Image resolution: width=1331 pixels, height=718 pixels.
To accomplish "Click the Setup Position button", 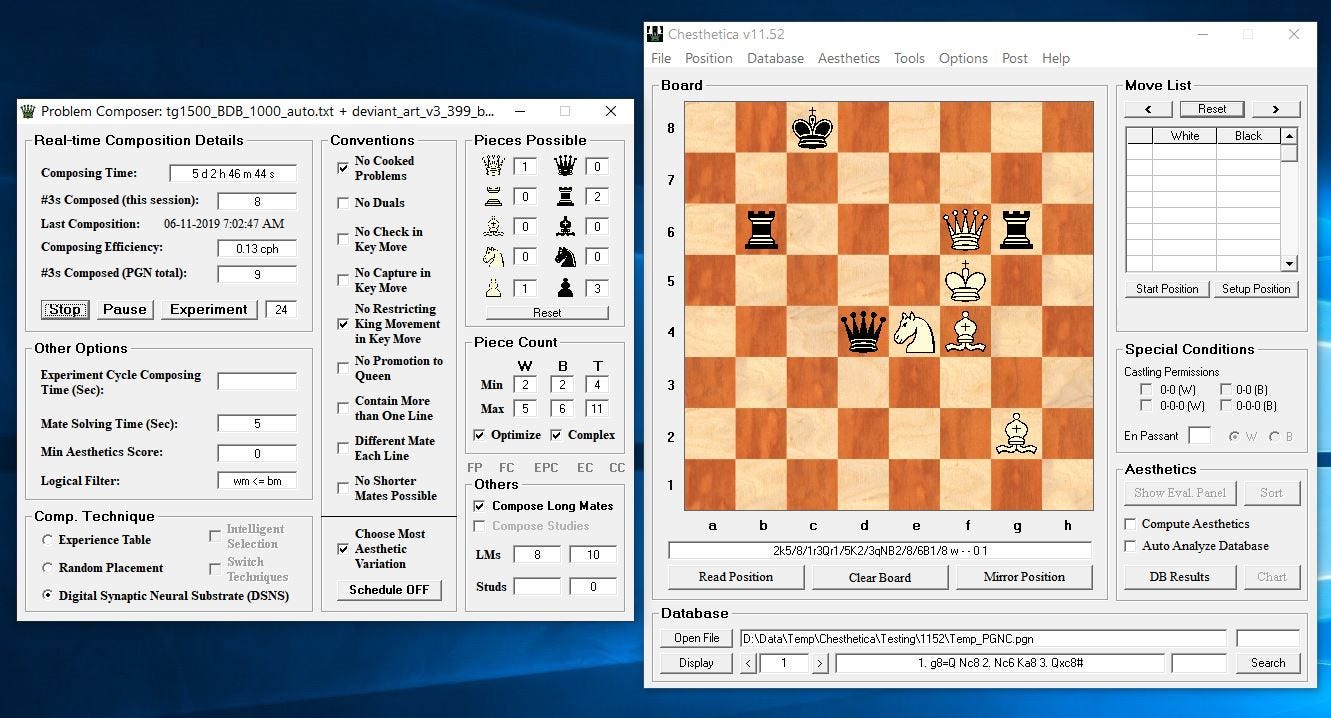I will tap(1257, 289).
